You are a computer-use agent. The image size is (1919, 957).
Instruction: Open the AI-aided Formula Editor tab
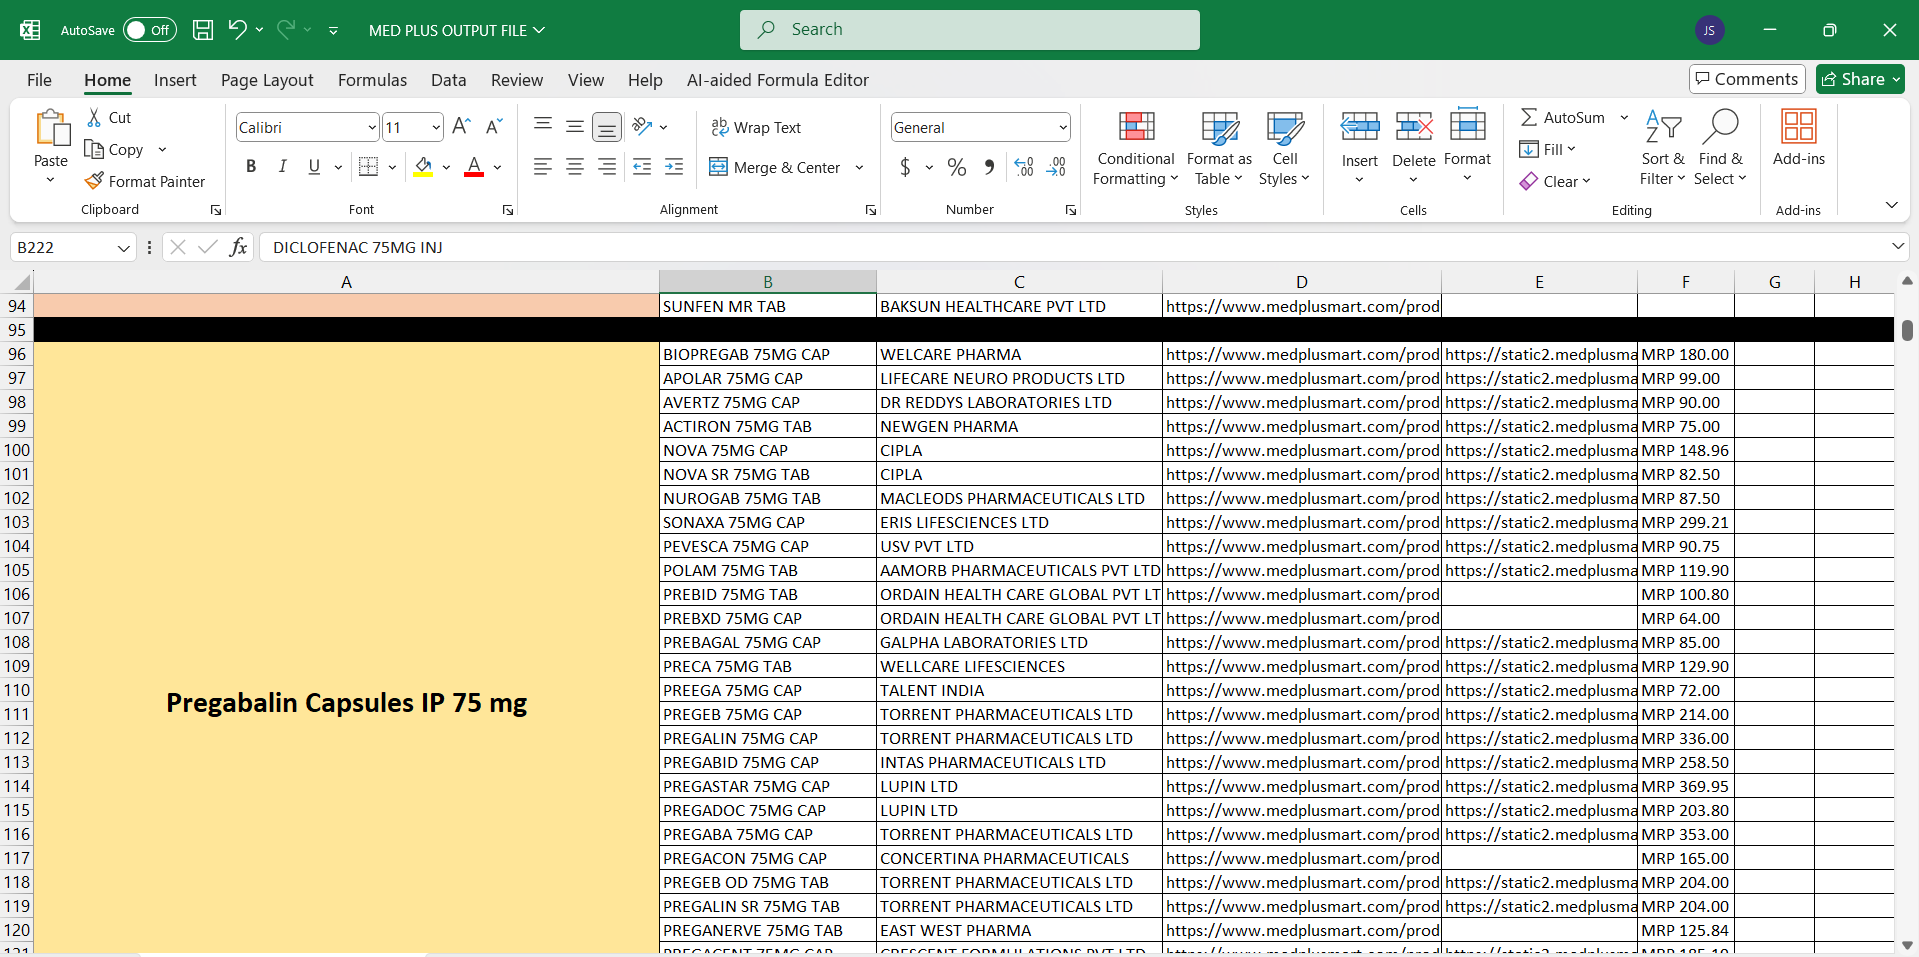[777, 80]
